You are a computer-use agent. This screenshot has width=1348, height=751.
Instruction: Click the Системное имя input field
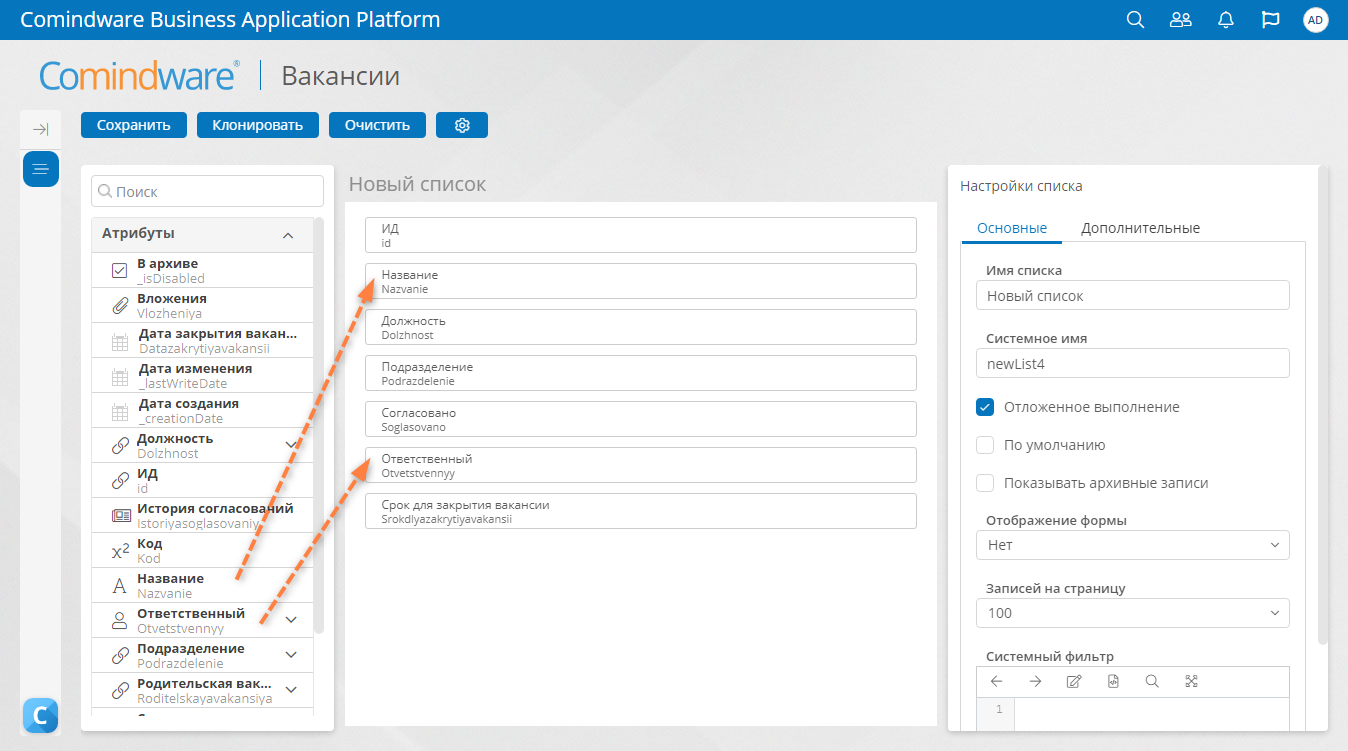(1132, 363)
